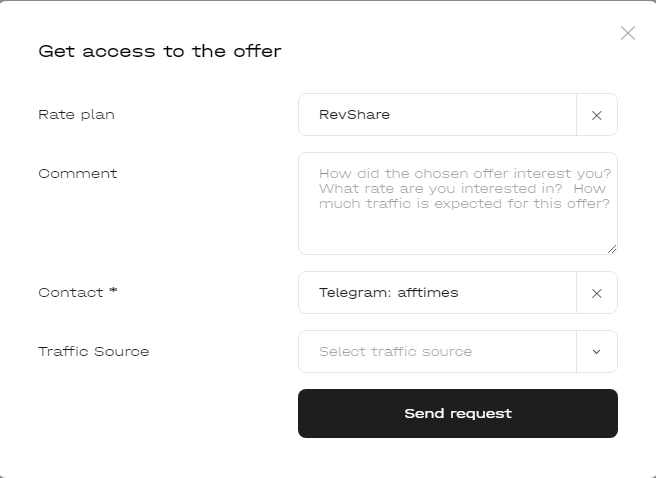
Task: Click the RevShare value text
Action: 354,115
